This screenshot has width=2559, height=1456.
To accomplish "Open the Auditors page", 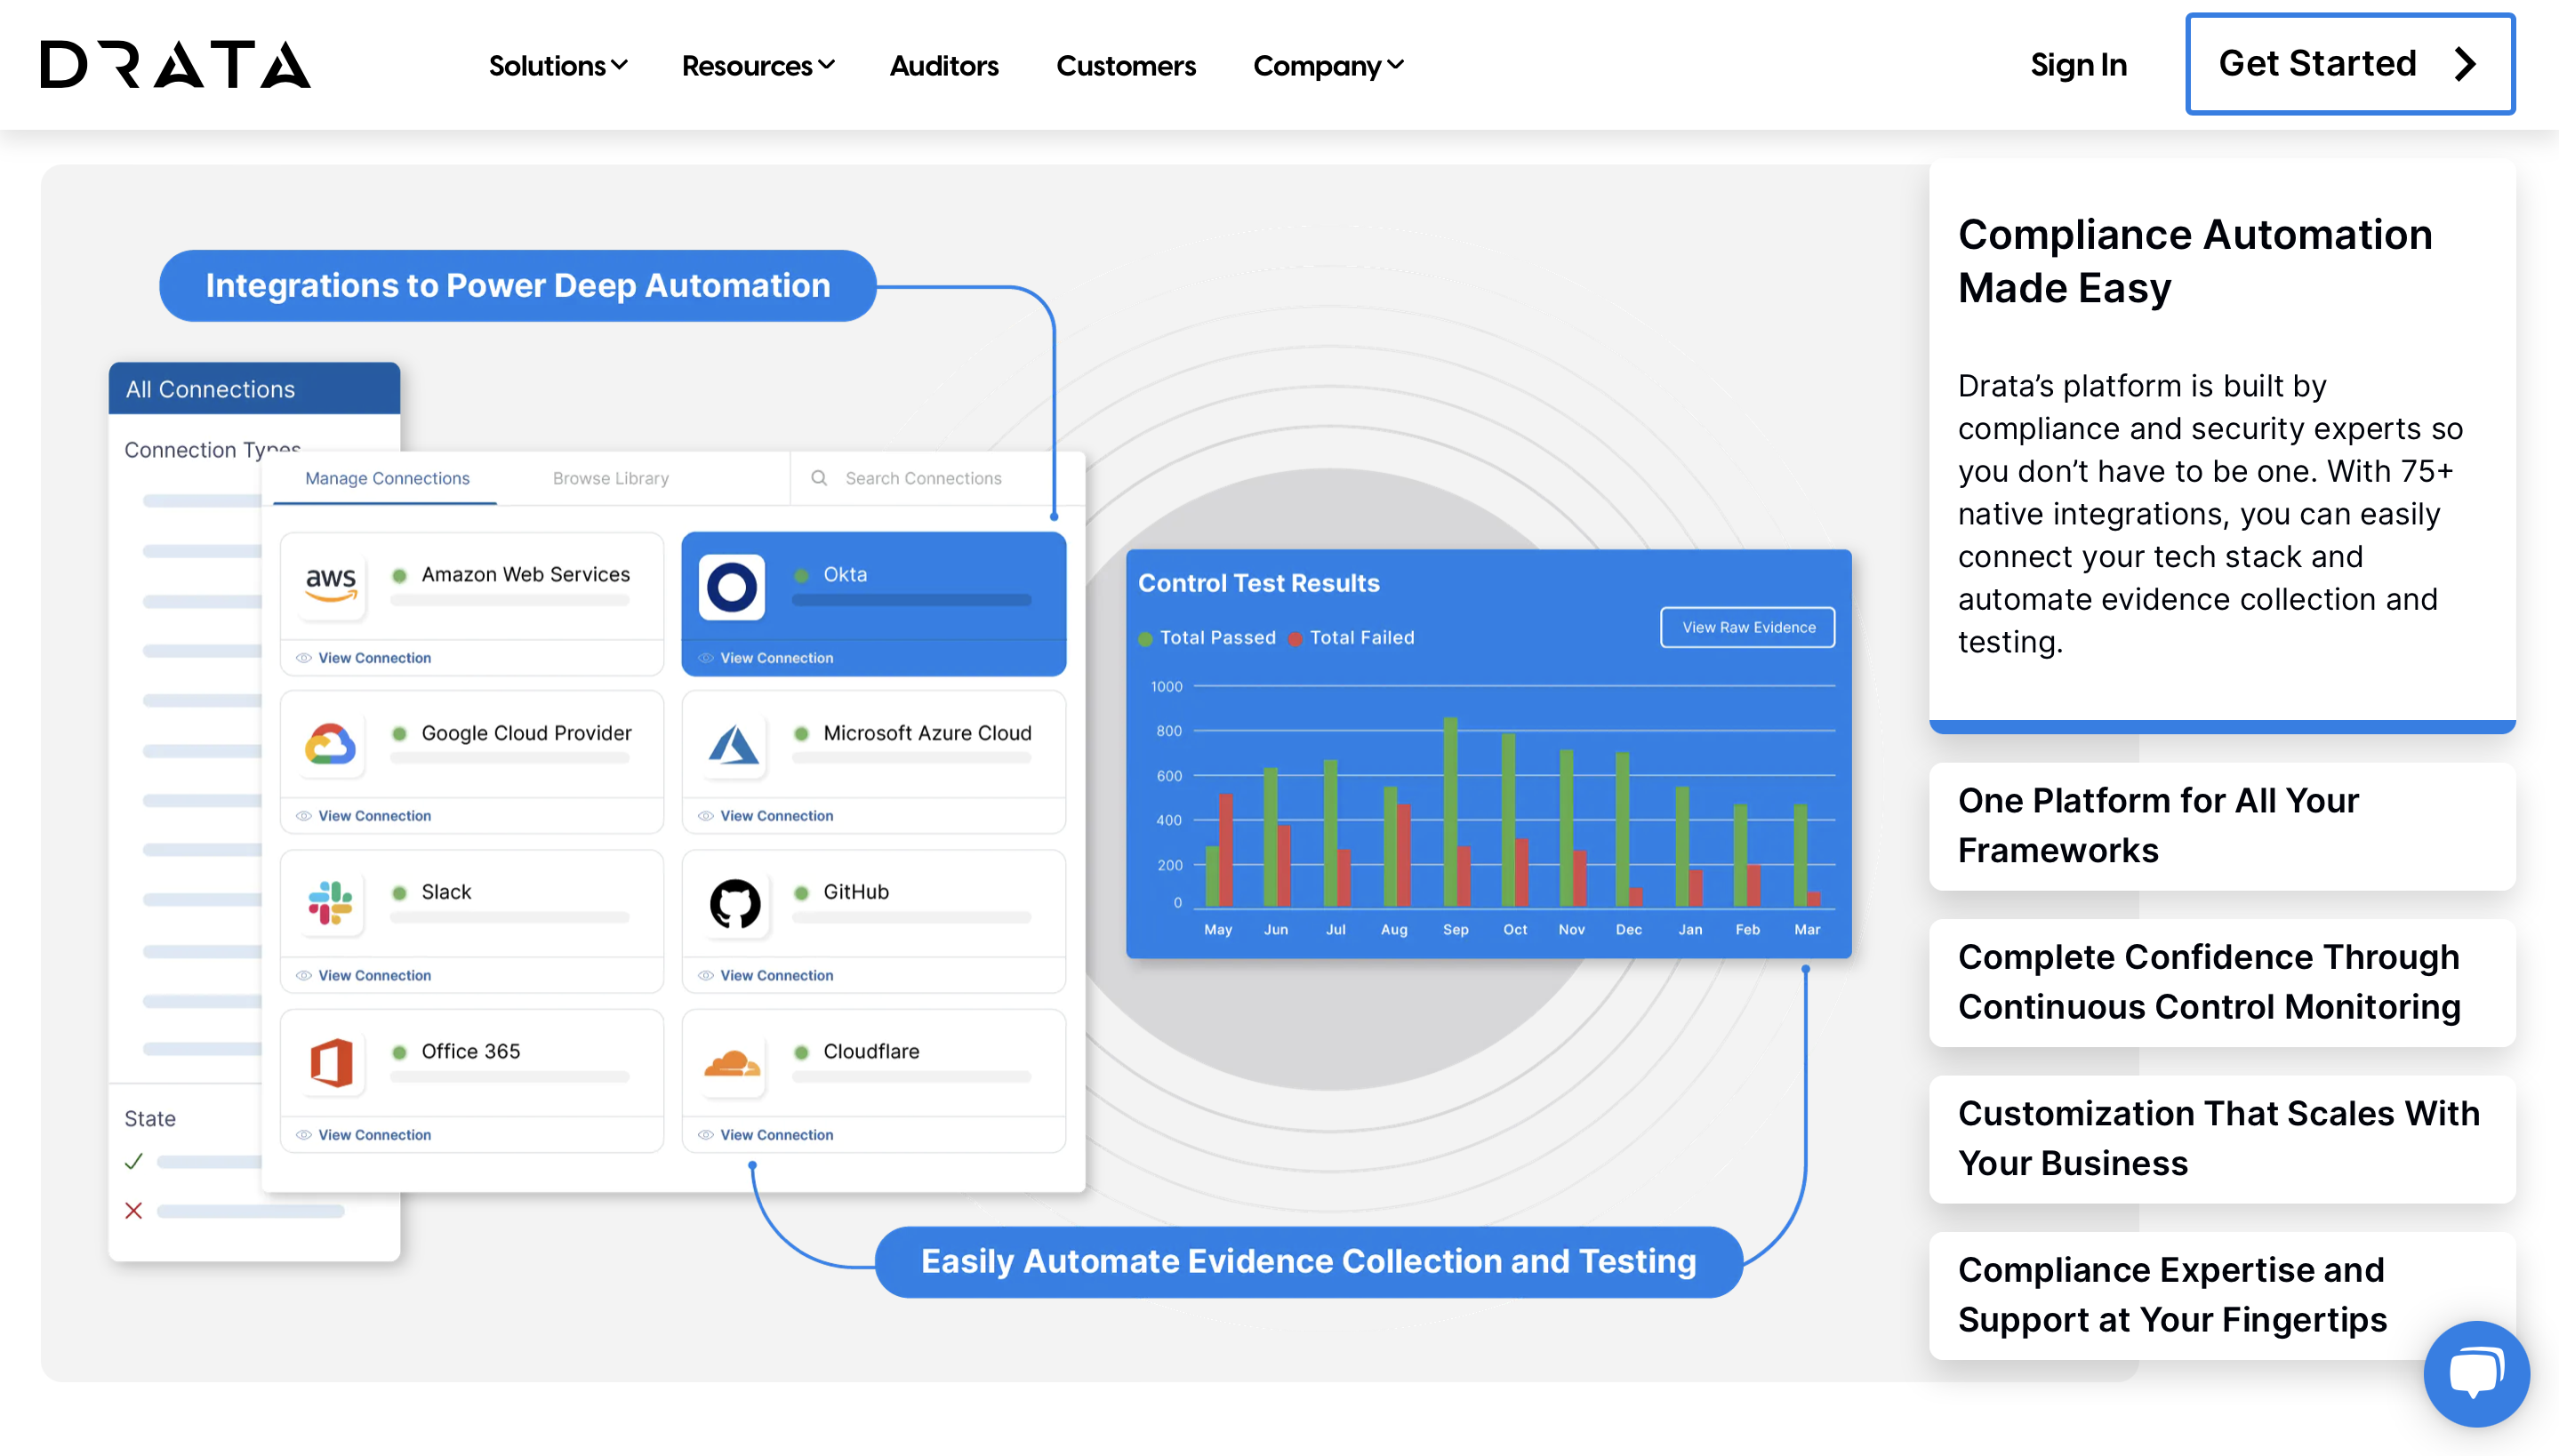I will pos(944,66).
